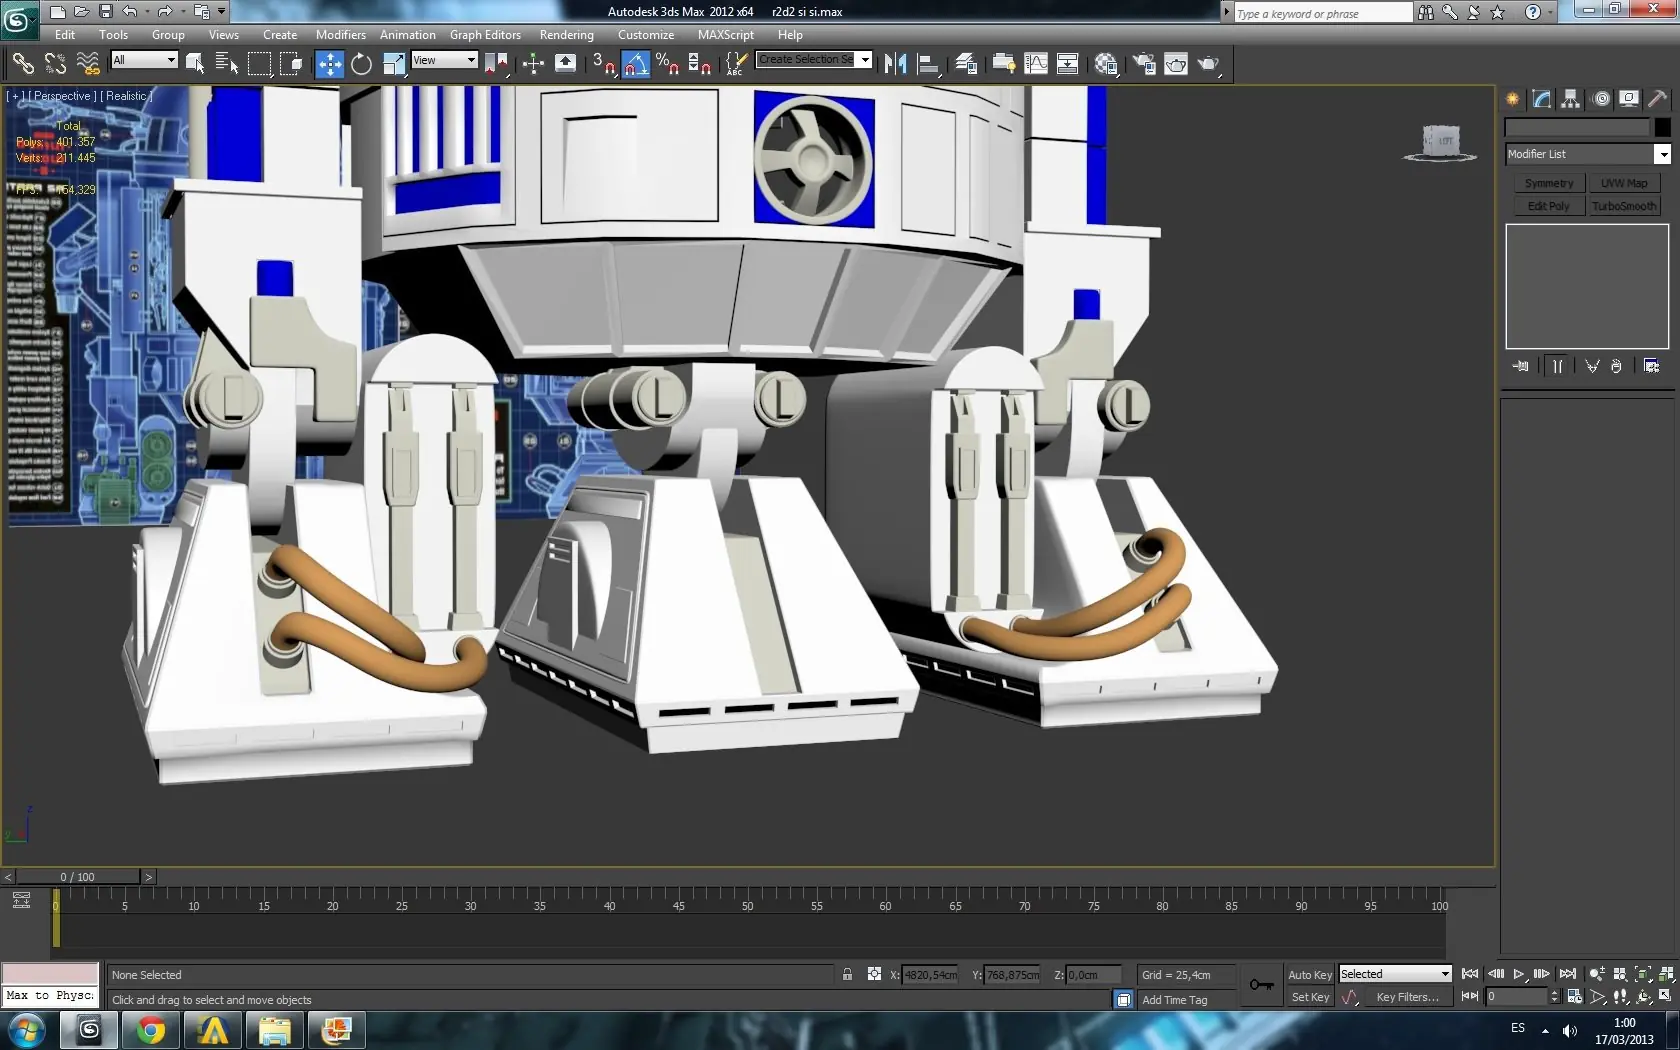Click the Unlink Selection tool
Viewport: 1680px width, 1050px height.
click(x=55, y=64)
